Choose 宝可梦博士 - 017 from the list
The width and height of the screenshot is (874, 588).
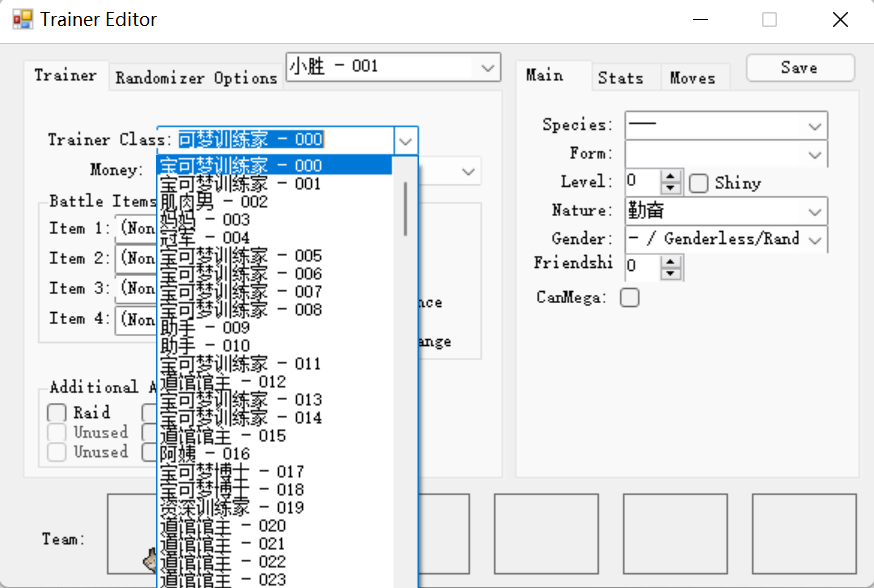(x=275, y=472)
